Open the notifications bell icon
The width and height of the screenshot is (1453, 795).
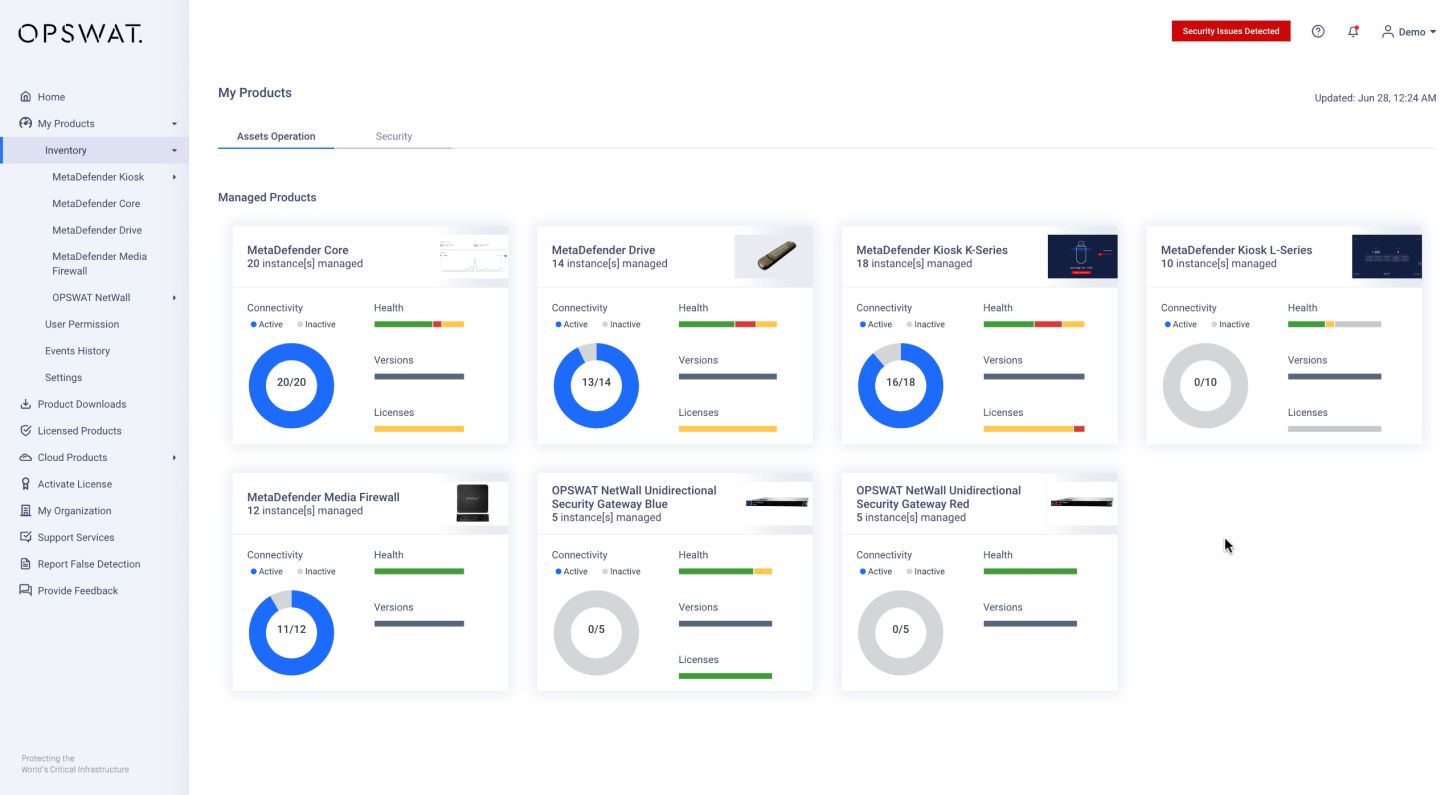[1353, 31]
